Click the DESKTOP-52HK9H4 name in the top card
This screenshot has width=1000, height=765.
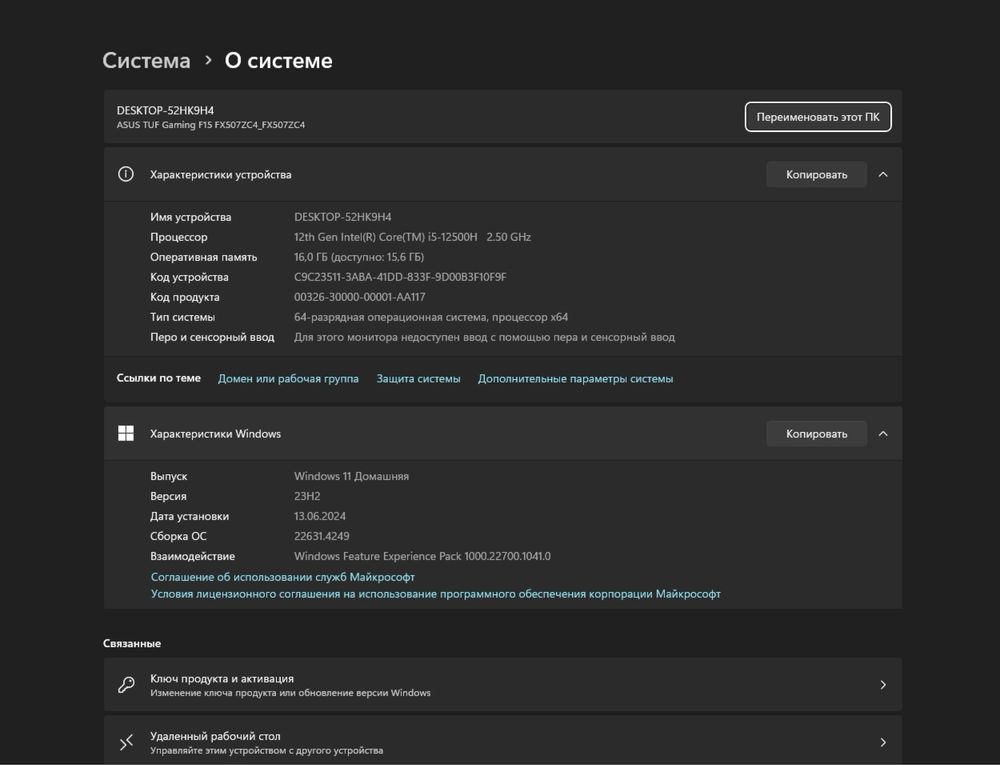coord(165,110)
